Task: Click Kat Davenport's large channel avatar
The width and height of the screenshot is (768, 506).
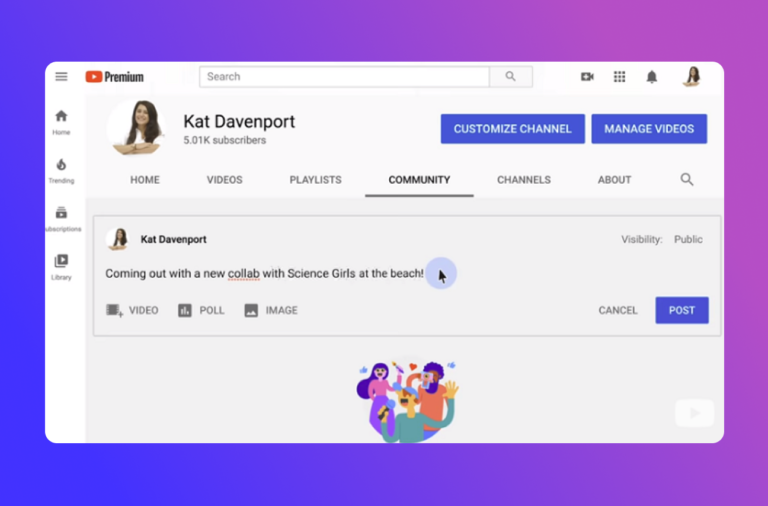Action: [137, 128]
